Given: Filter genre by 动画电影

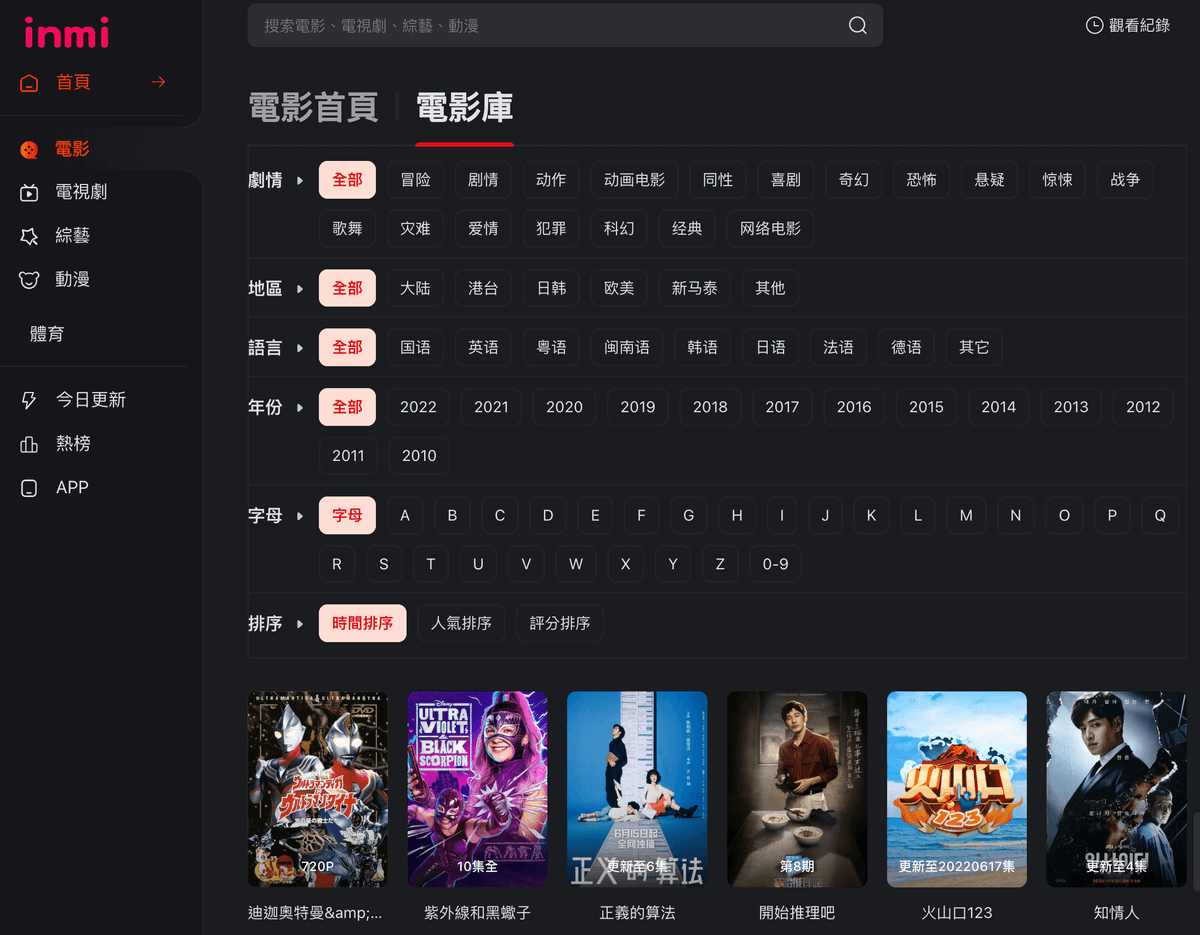Looking at the screenshot, I should tap(634, 180).
